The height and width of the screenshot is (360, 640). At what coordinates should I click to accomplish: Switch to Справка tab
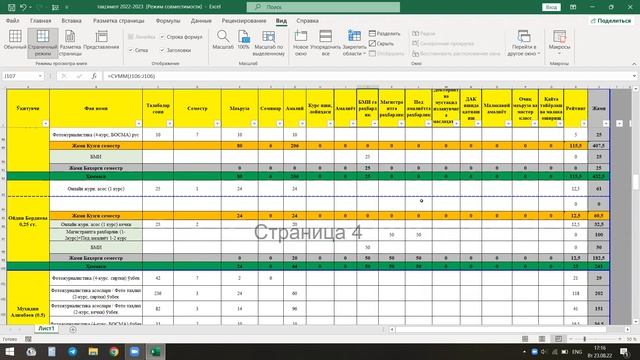tap(307, 20)
